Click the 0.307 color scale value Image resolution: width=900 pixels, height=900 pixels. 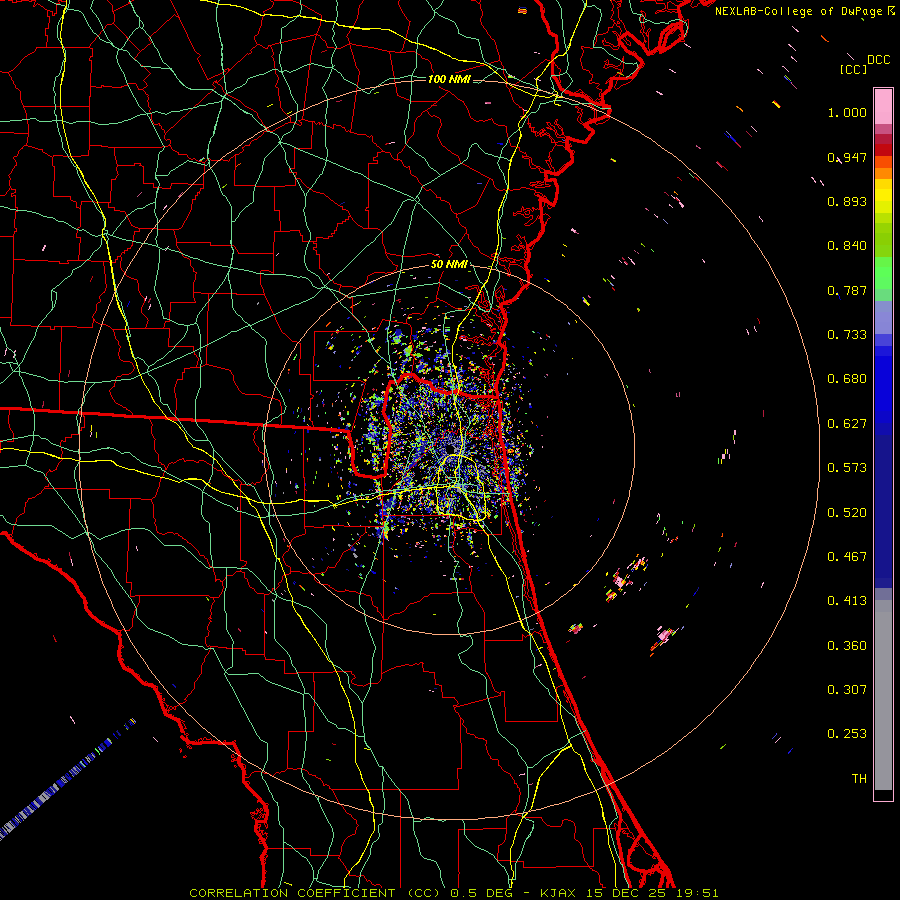pos(847,690)
